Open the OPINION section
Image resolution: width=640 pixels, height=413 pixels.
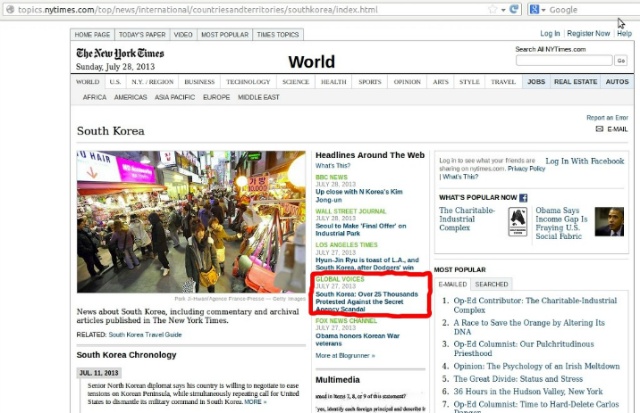[407, 82]
